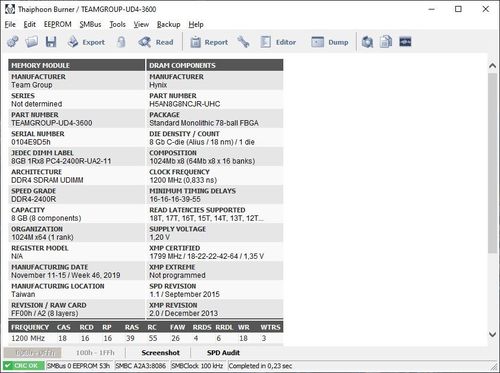
Task: Select the first address range tab at the bottom left
Action: point(33,353)
